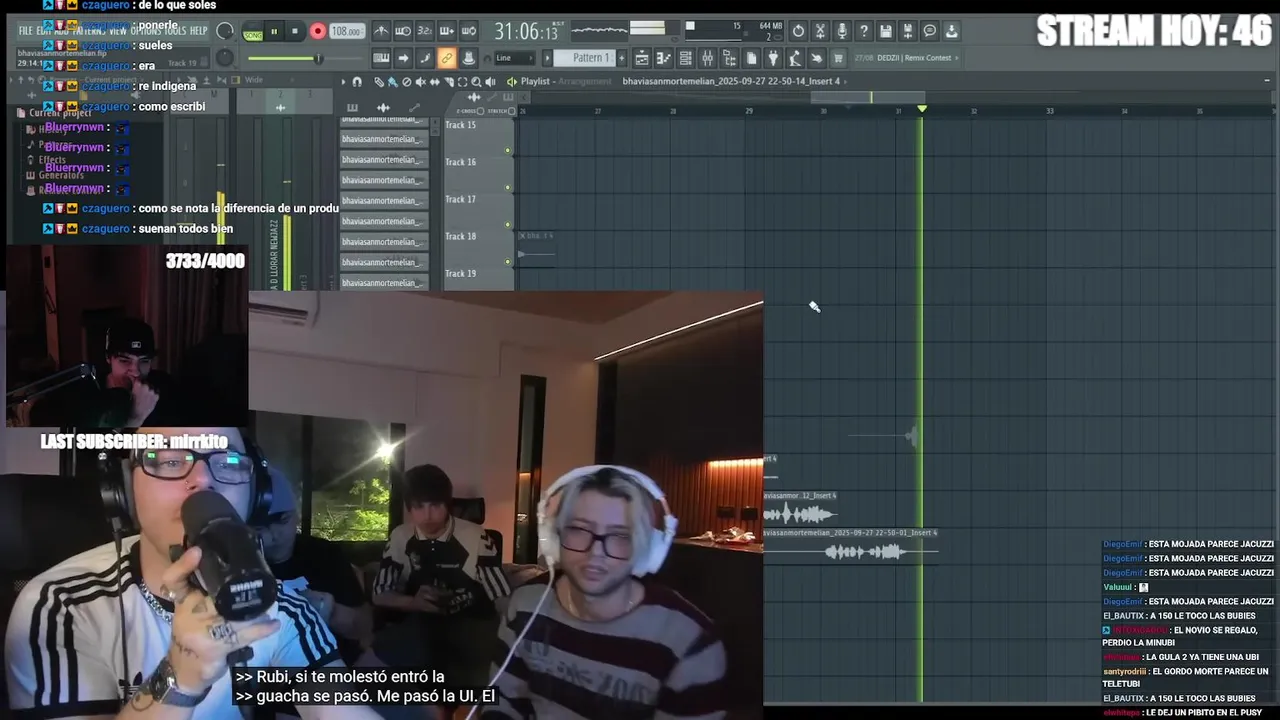Screen dimensions: 1280x720
Task: Open tempo tapper icon
Action: point(795,58)
